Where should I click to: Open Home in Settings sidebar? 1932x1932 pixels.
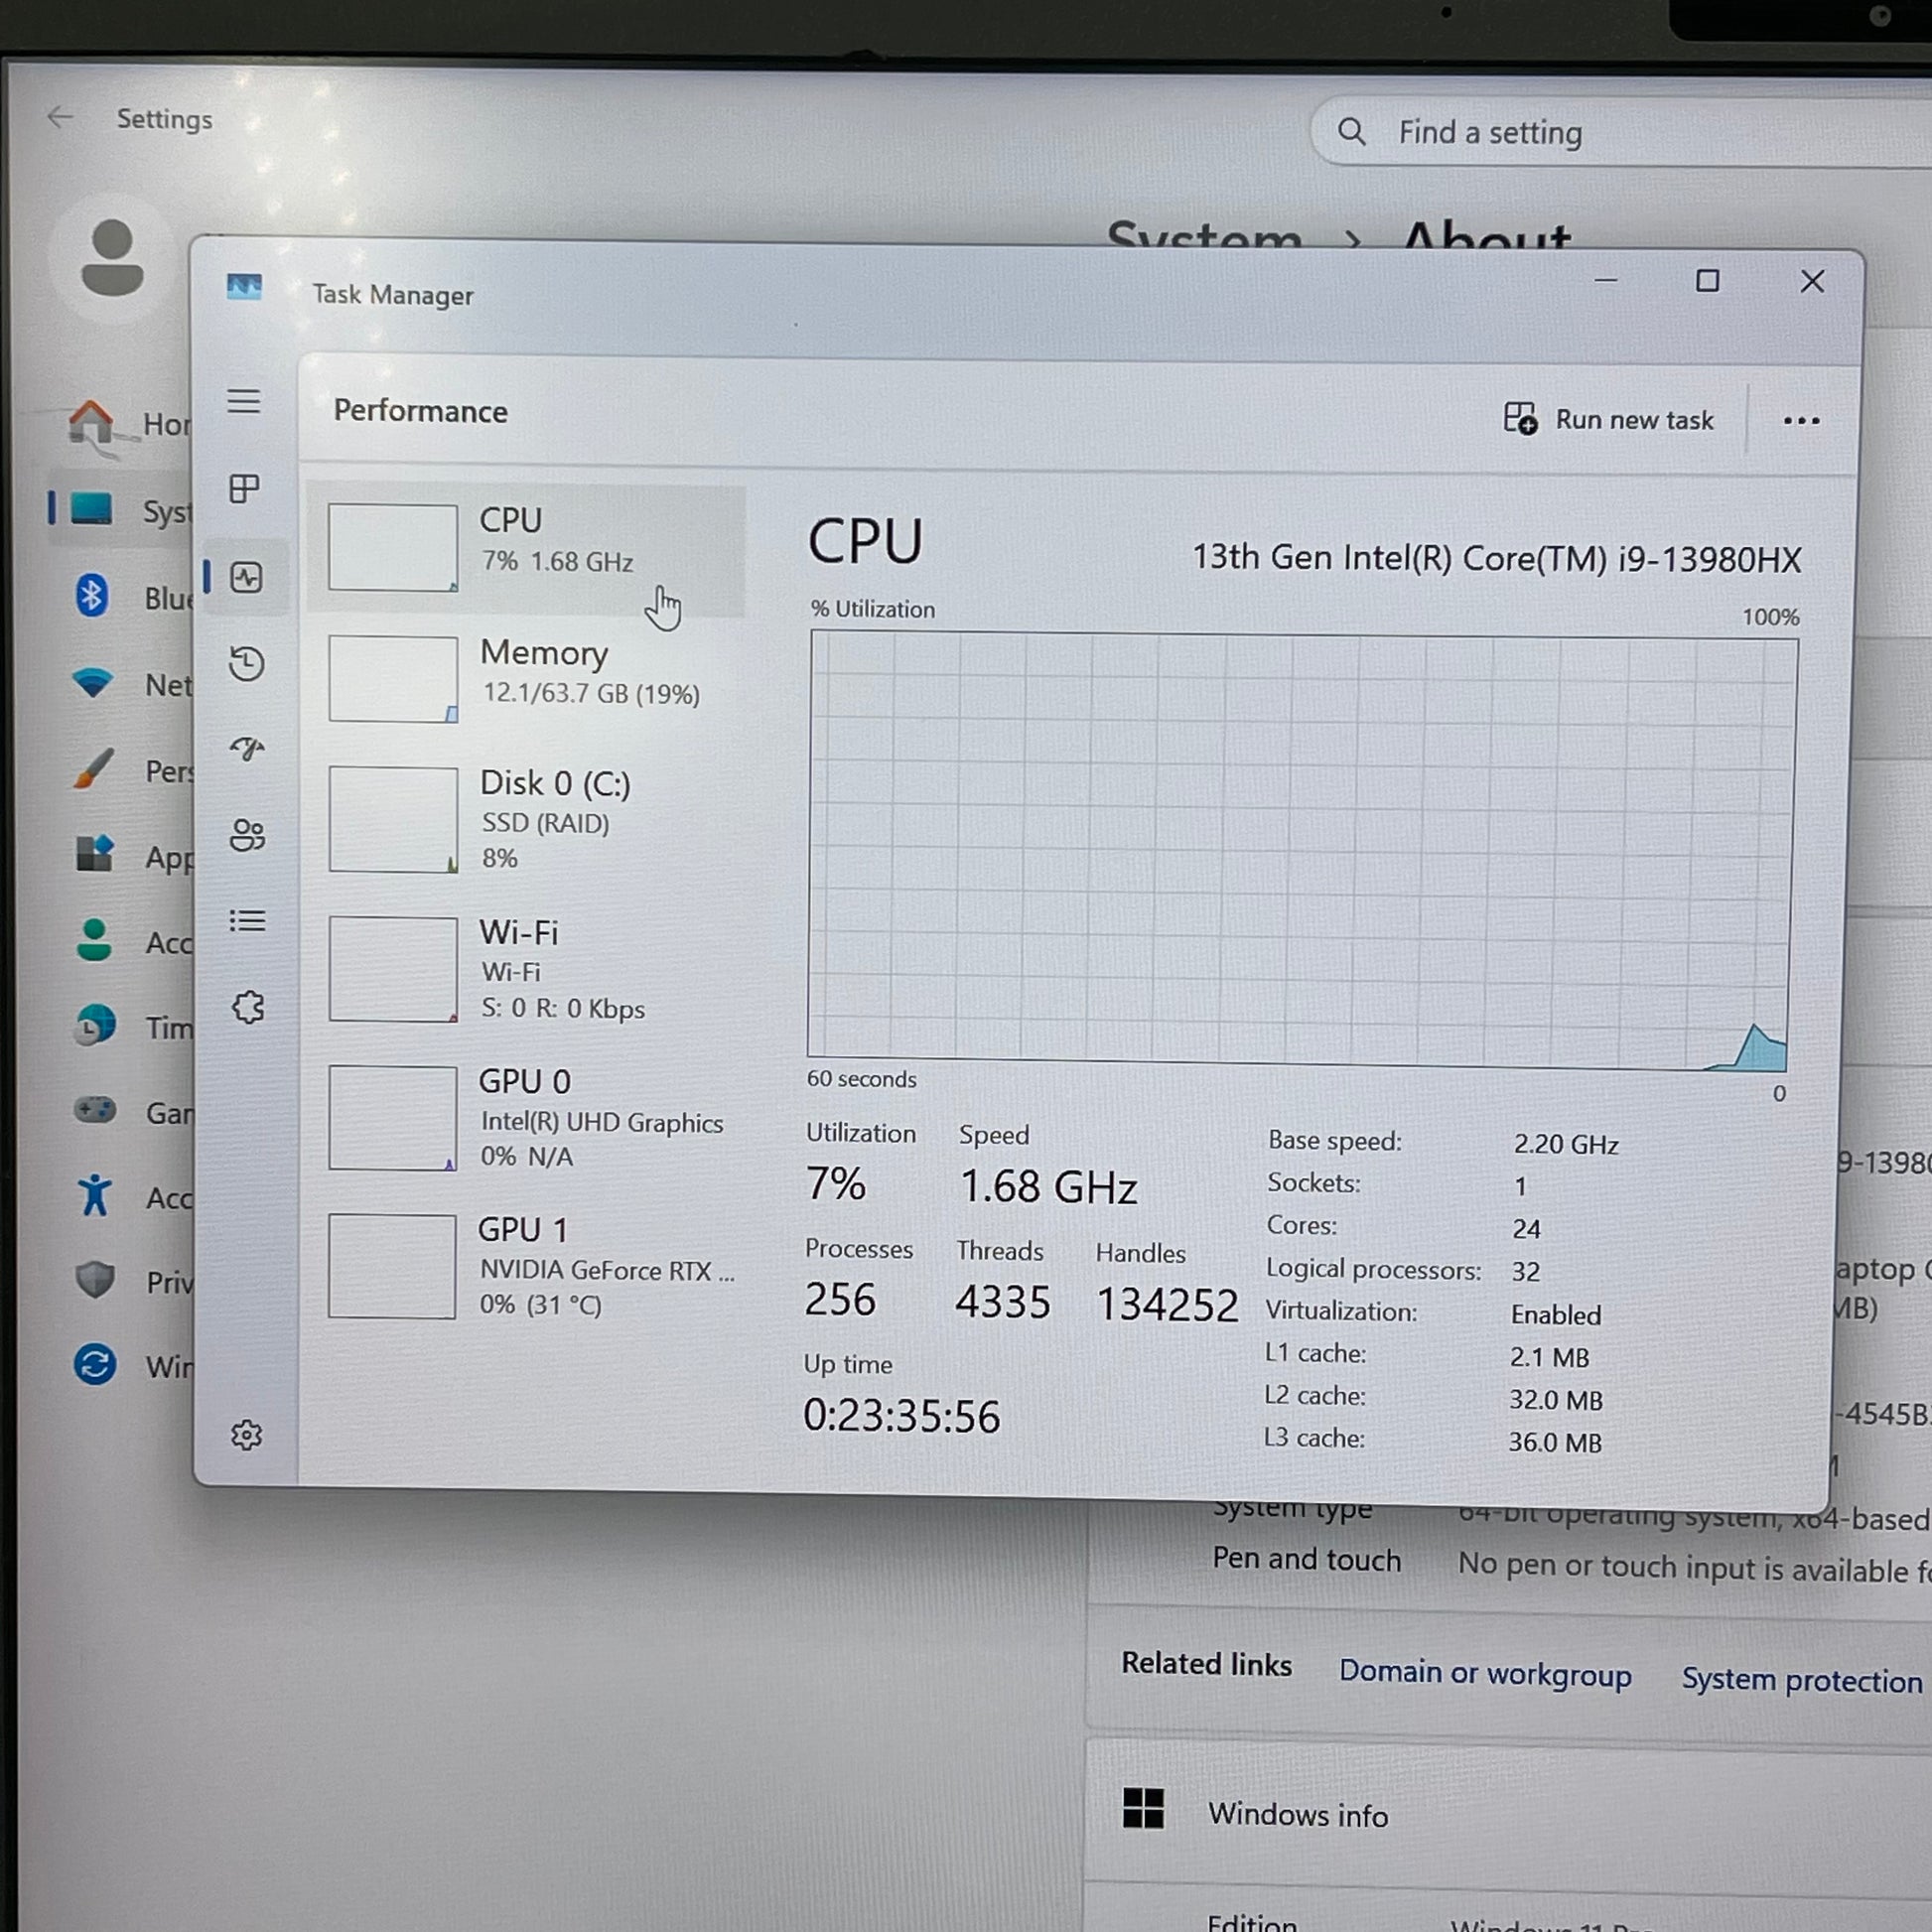tap(120, 423)
